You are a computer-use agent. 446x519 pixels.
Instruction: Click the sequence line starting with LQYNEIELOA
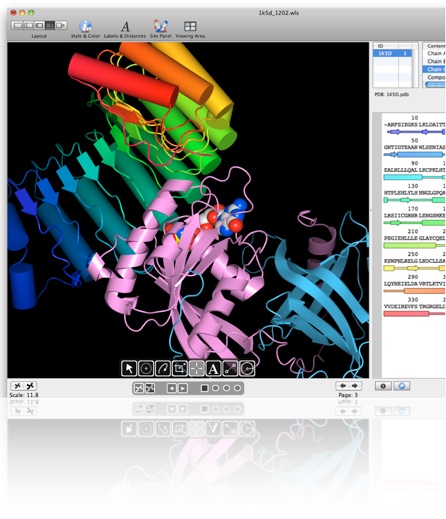[414, 284]
